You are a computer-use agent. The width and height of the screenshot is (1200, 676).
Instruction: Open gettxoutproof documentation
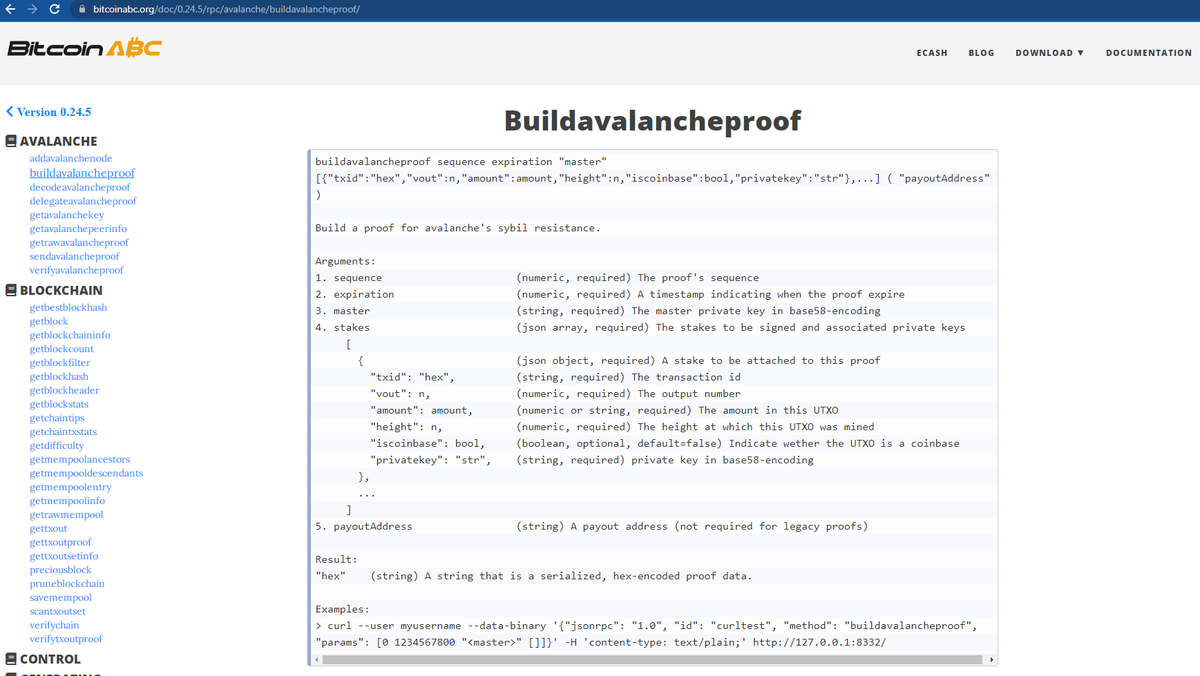click(60, 543)
